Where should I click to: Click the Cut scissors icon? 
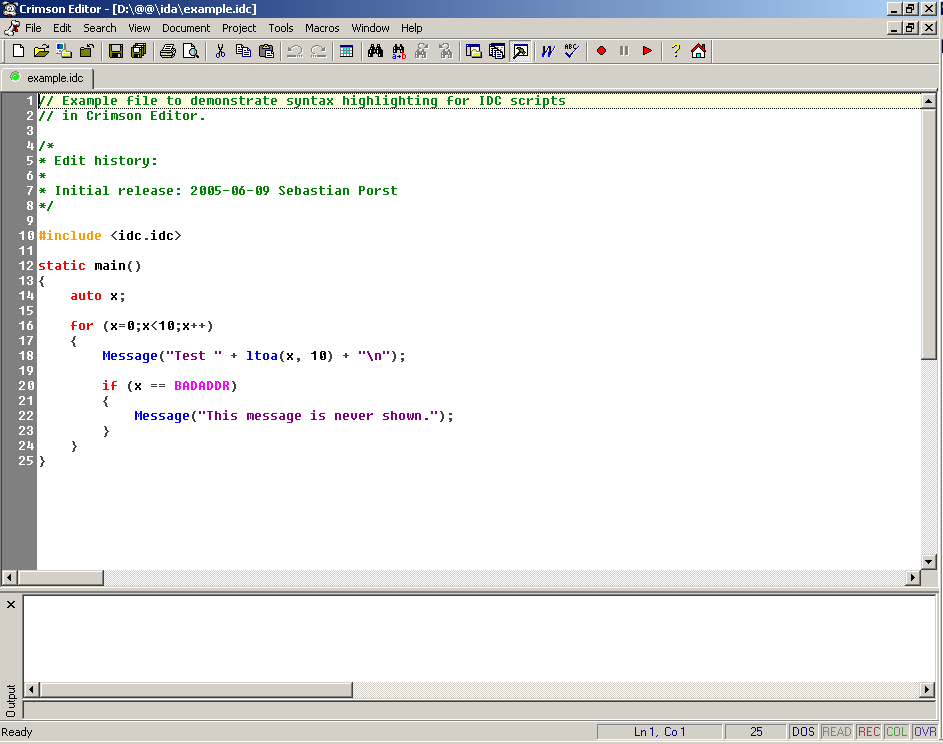click(220, 51)
